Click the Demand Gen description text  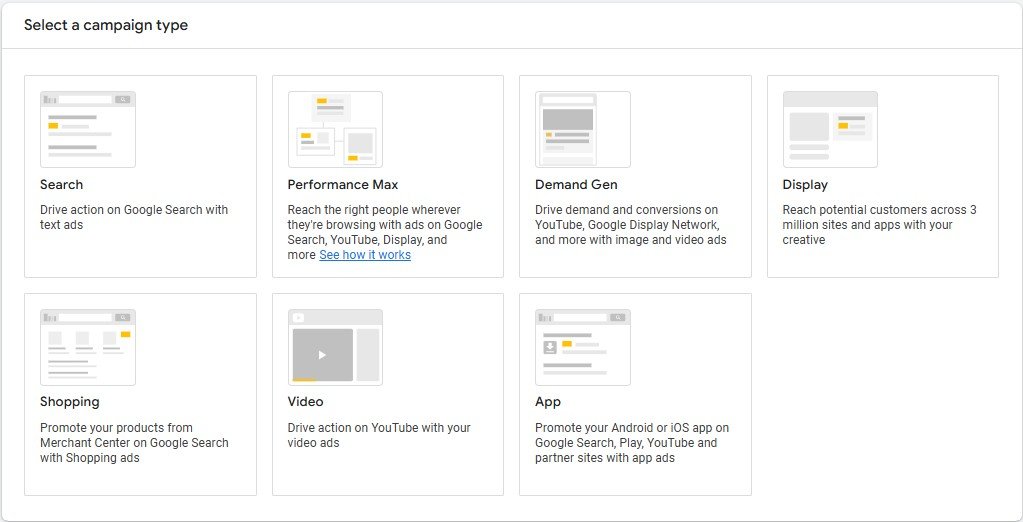630,225
